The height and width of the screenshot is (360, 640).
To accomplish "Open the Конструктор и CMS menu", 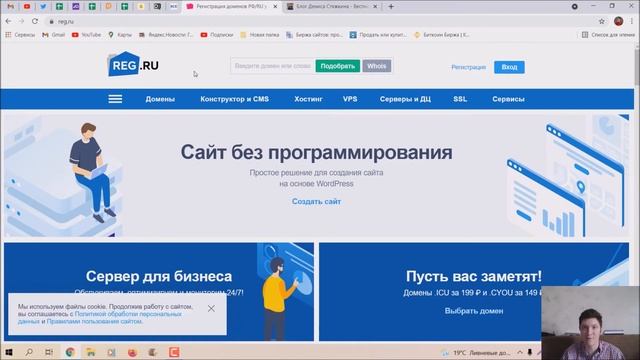I will pyautogui.click(x=234, y=99).
